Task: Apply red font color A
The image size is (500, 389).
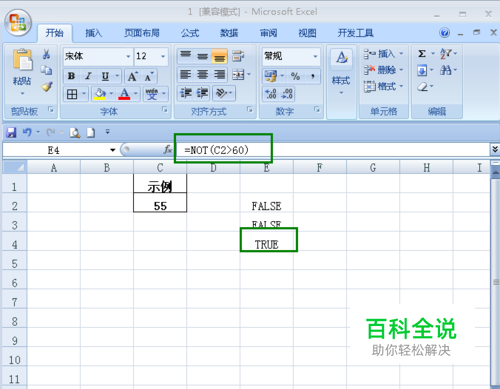Action: 124,94
